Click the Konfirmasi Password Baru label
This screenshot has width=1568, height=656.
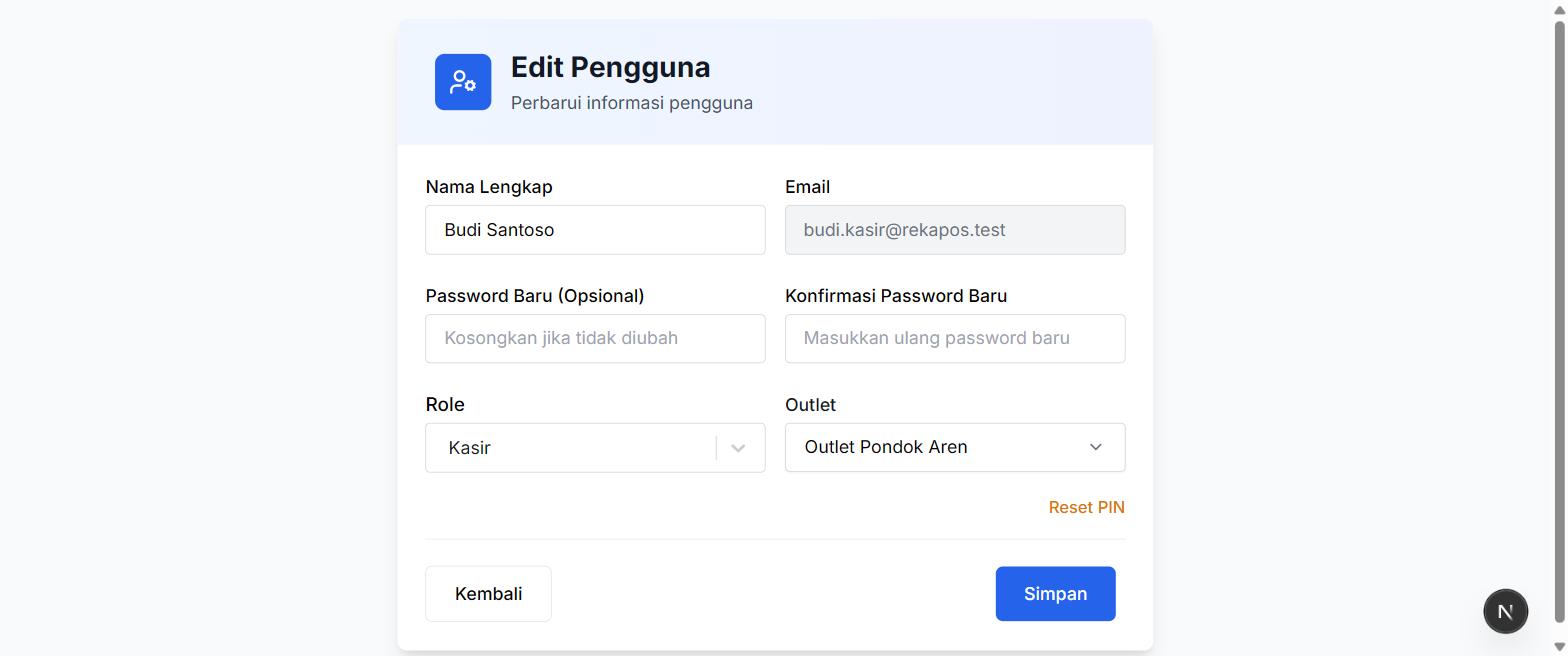[896, 296]
